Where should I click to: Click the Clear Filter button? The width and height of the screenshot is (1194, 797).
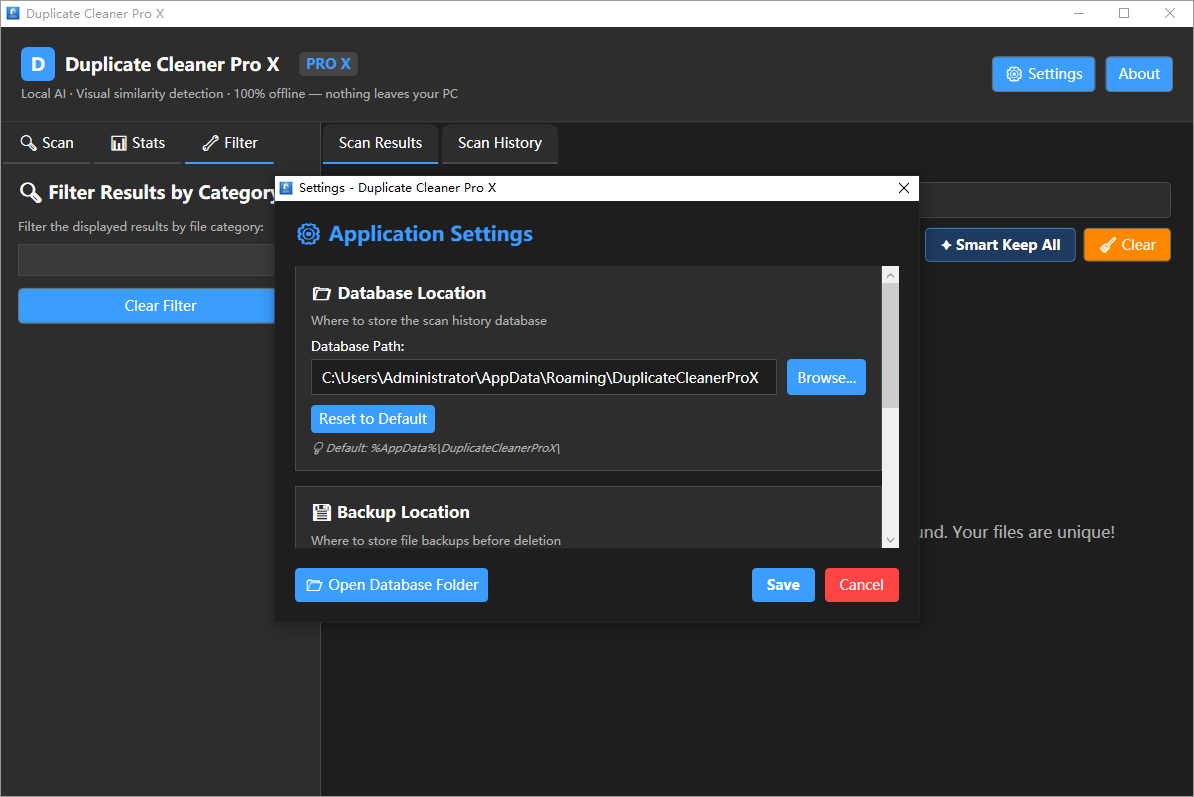click(147, 305)
